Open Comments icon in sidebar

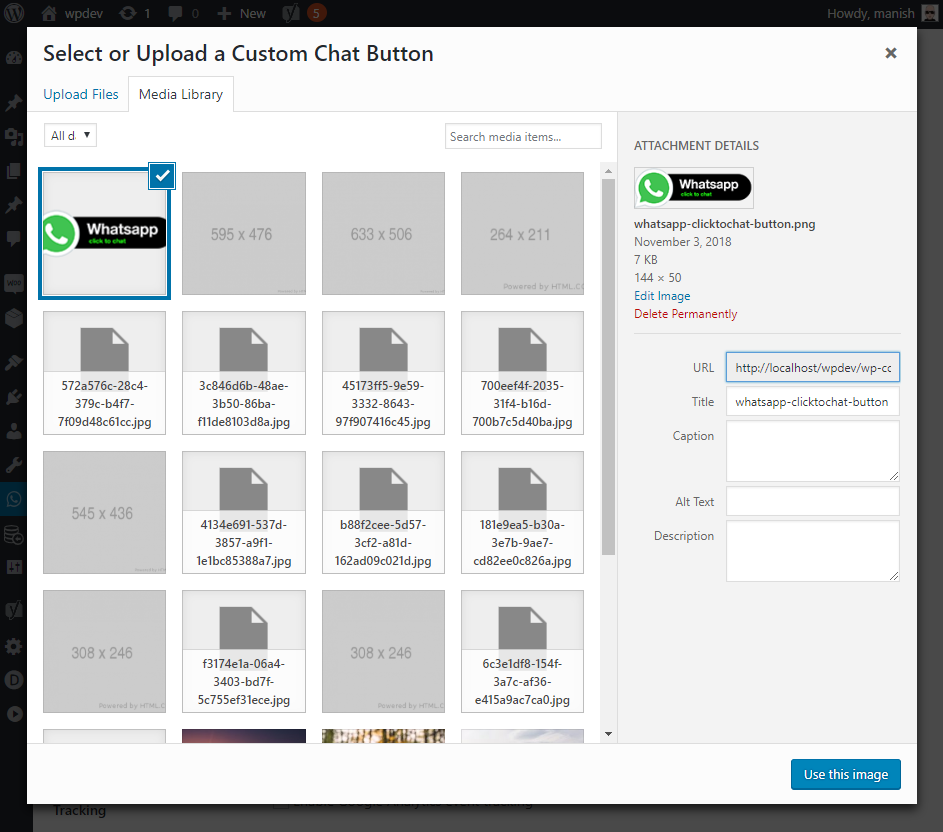click(13, 238)
